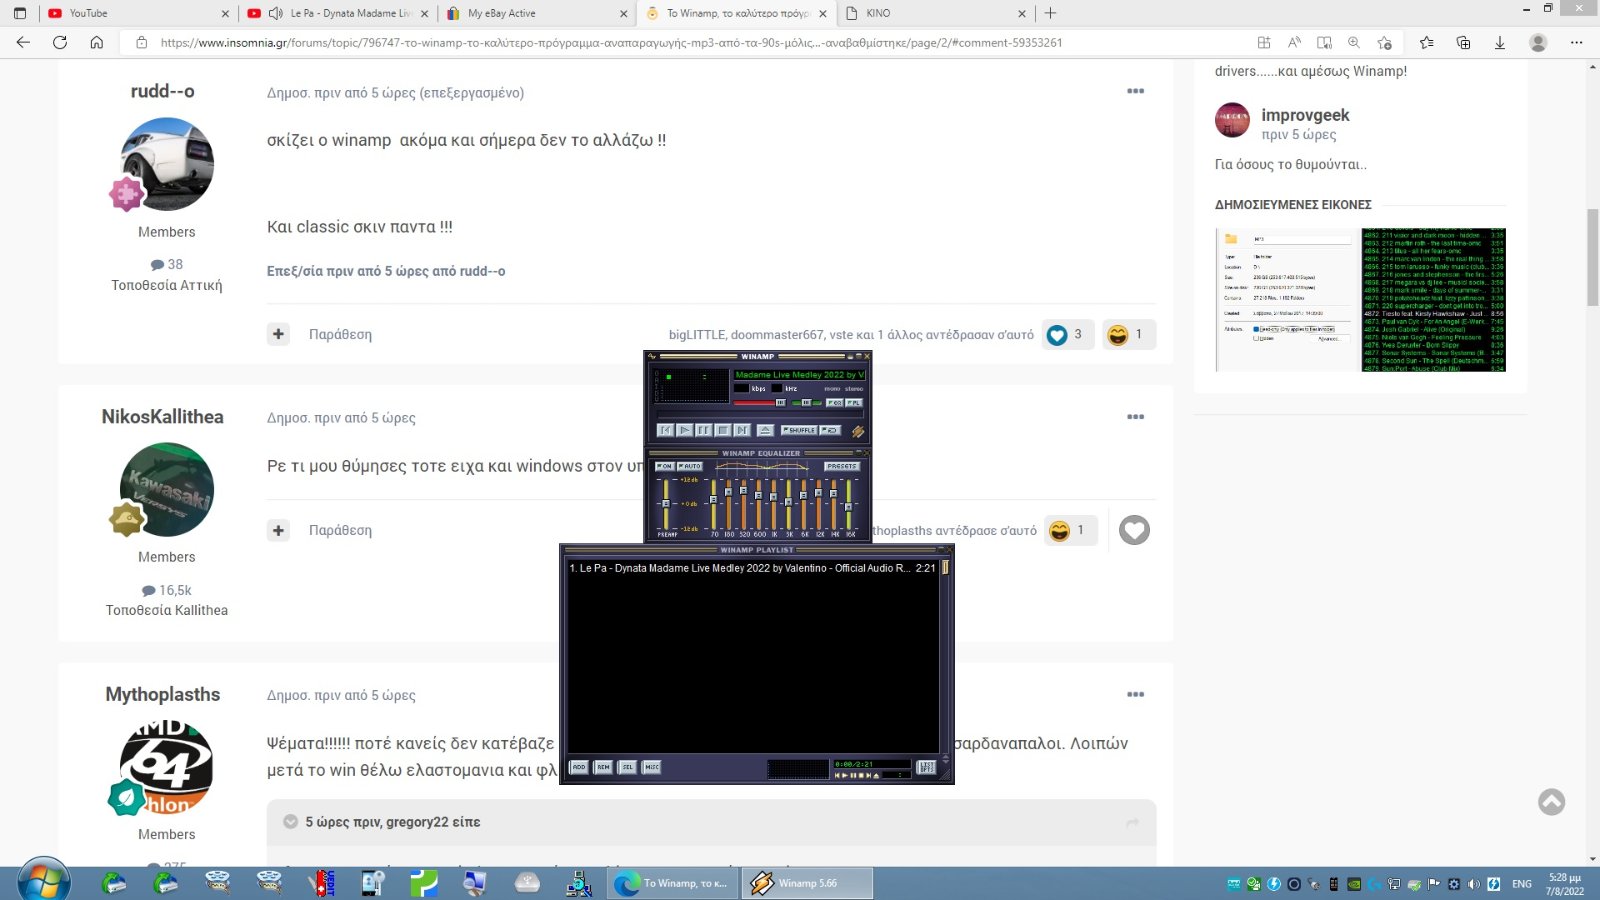1600x900 pixels.
Task: Click Παράθεση on NikosKallithea post
Action: [x=340, y=530]
